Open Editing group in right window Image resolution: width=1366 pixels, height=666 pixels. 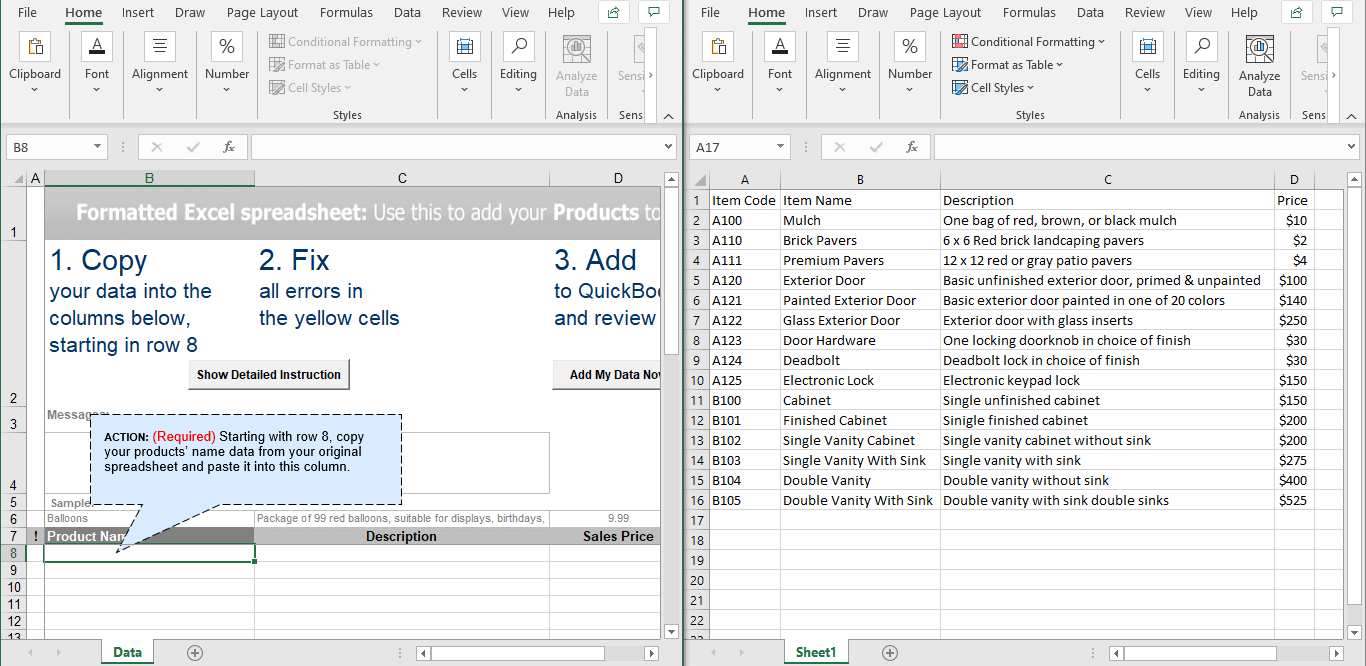click(1201, 64)
